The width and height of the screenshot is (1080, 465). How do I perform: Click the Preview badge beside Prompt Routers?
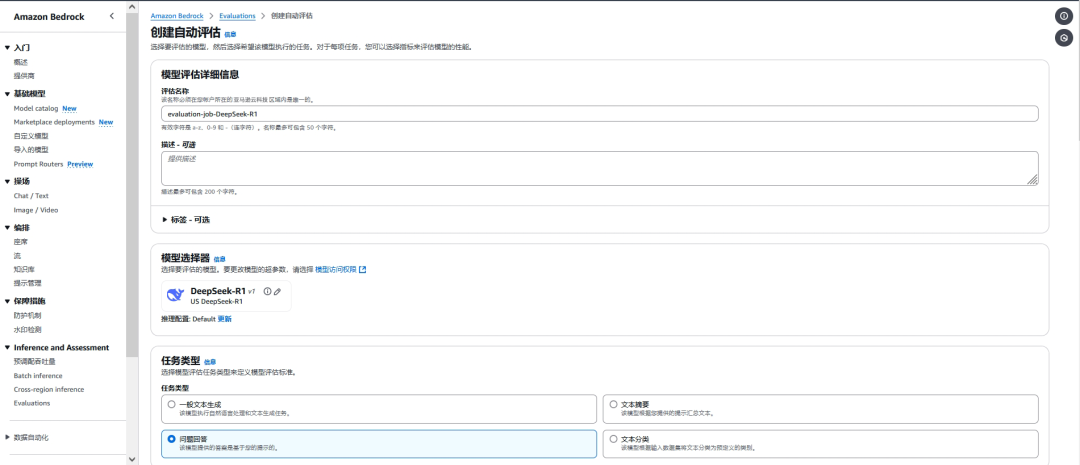coord(80,164)
